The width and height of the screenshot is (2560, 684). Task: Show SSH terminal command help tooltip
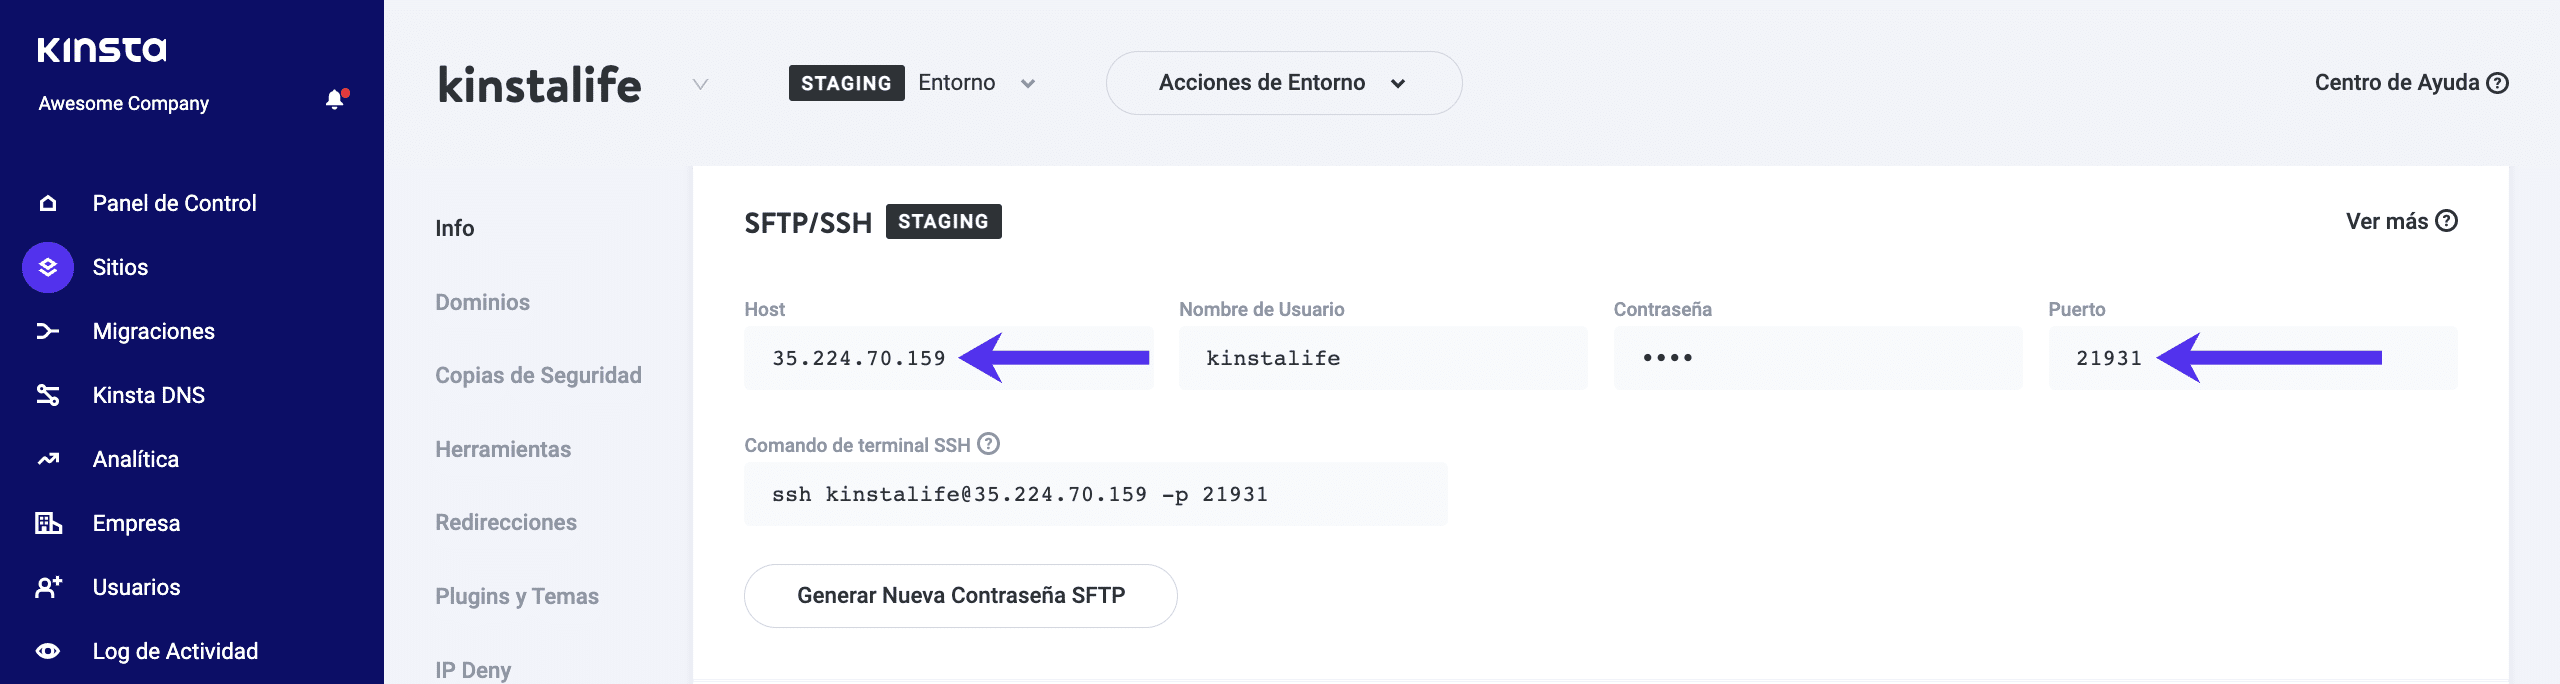(x=988, y=444)
